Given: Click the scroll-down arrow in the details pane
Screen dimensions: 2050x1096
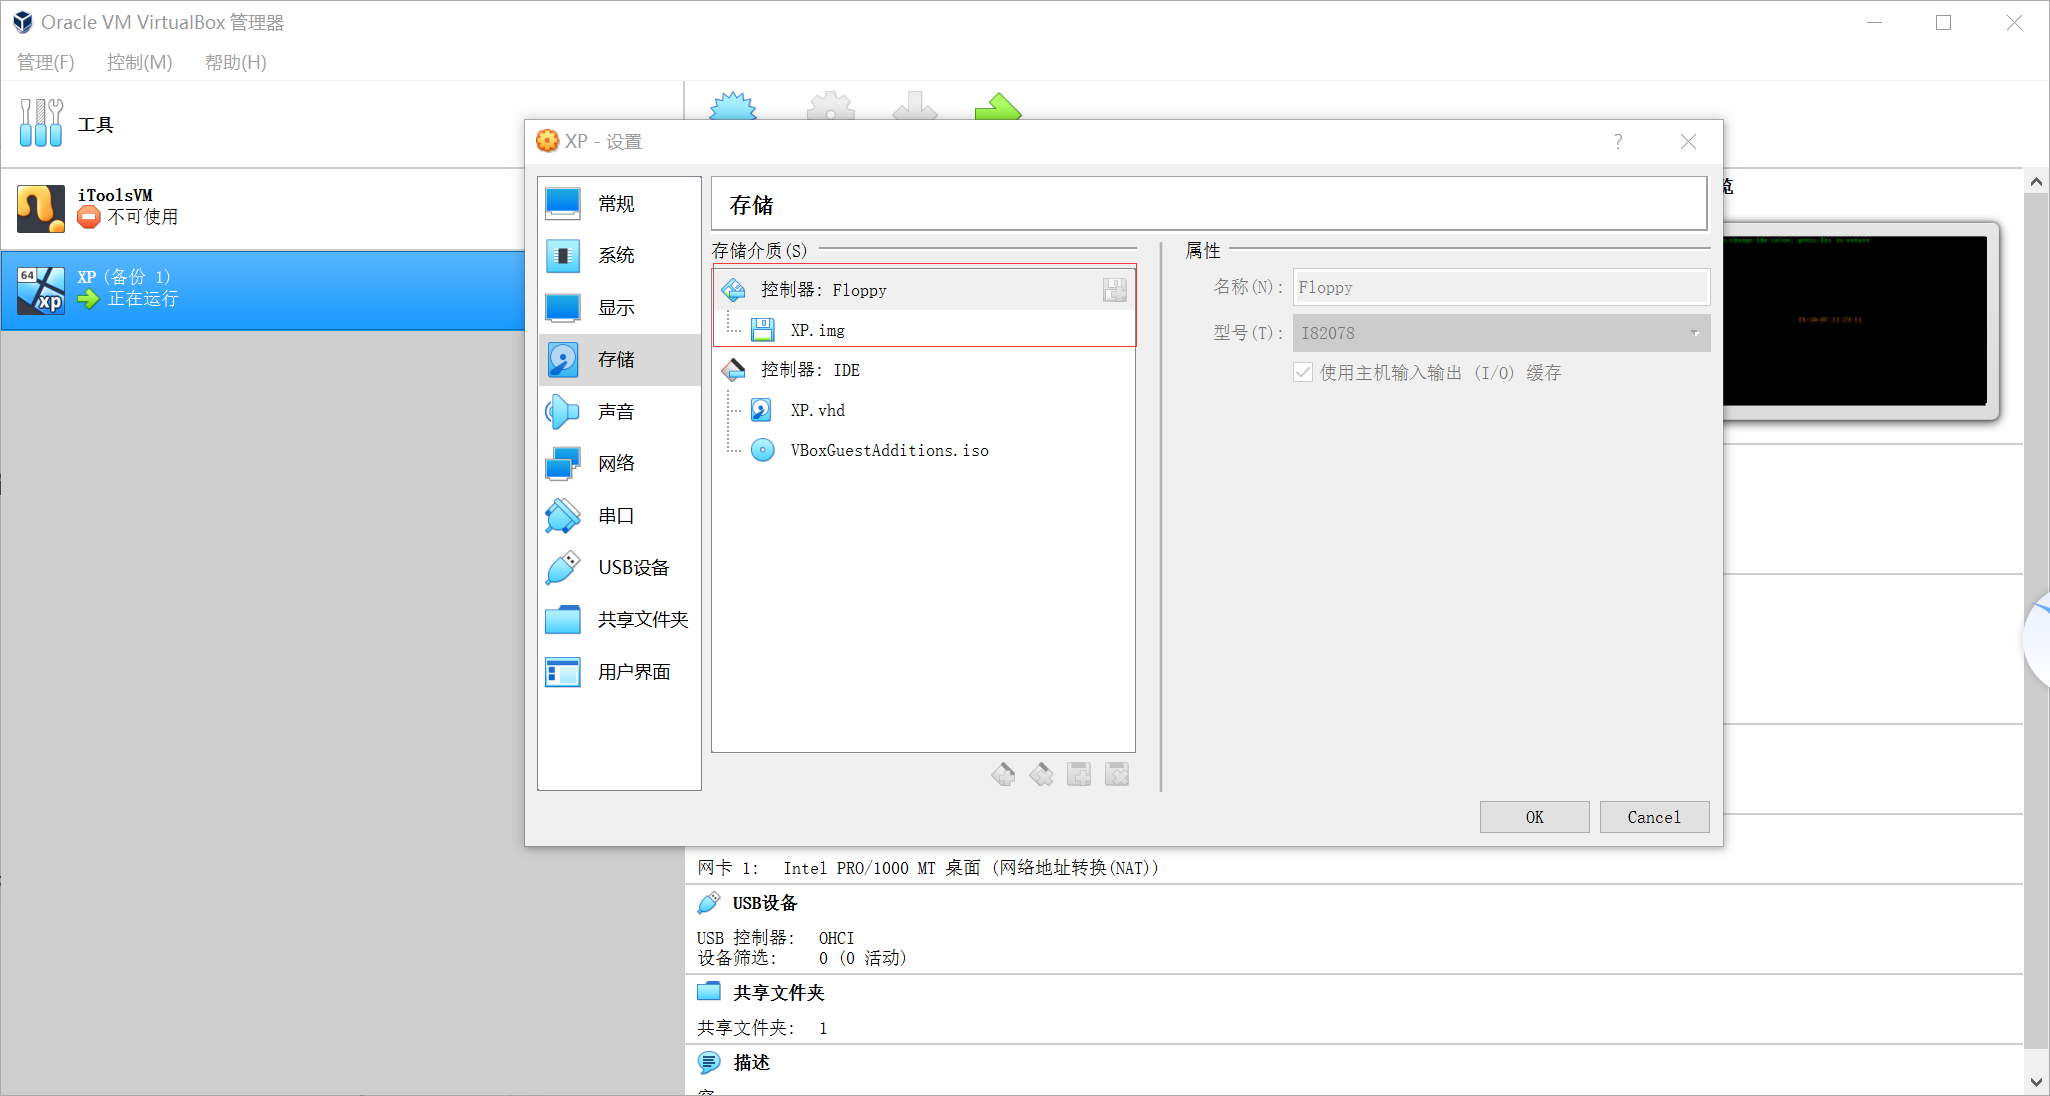Looking at the screenshot, I should pyautogui.click(x=2036, y=1082).
